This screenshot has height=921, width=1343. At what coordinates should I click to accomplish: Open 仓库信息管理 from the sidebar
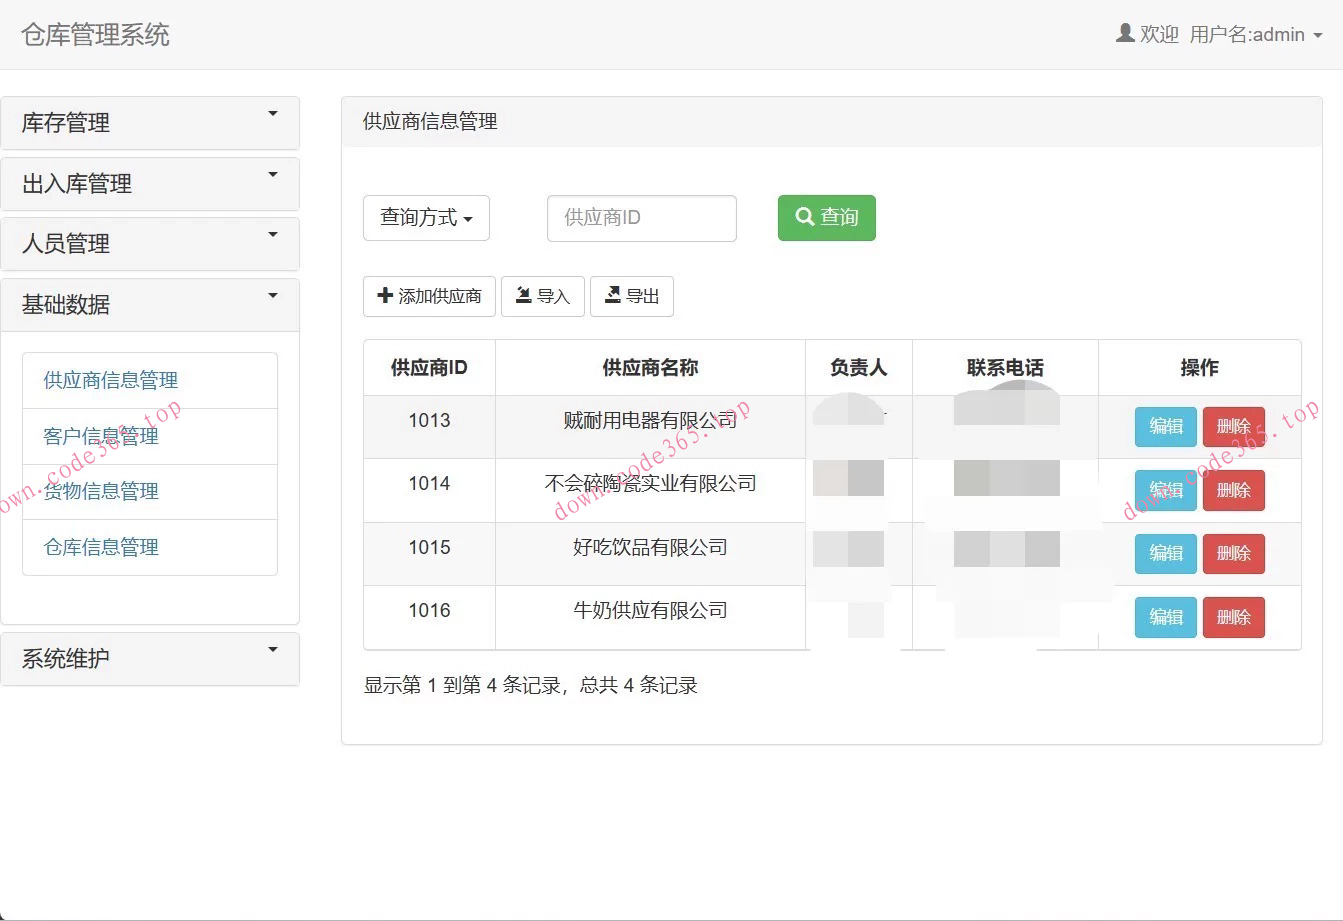[x=100, y=547]
